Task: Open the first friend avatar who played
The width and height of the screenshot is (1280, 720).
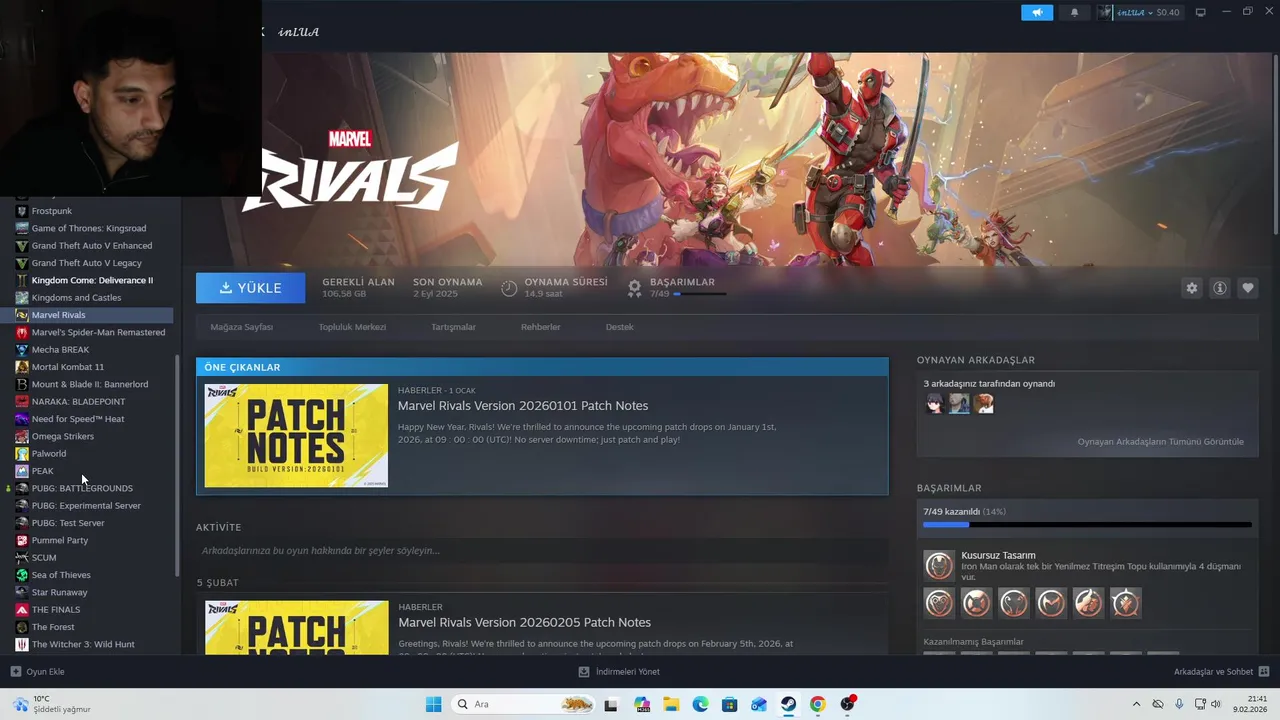Action: tap(935, 403)
